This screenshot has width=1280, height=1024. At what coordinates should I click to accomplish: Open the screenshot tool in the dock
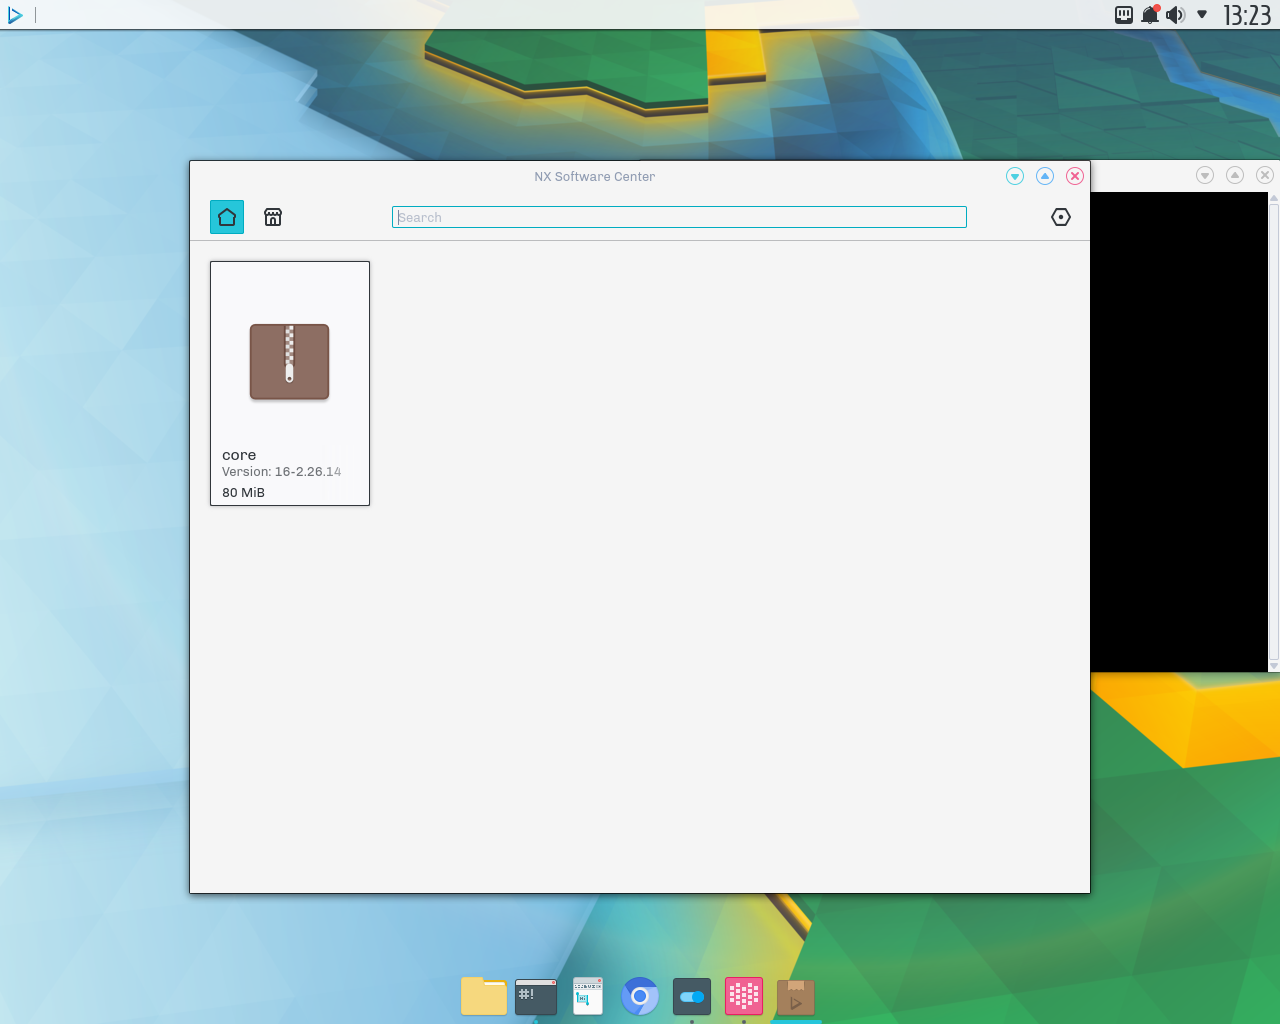[588, 996]
